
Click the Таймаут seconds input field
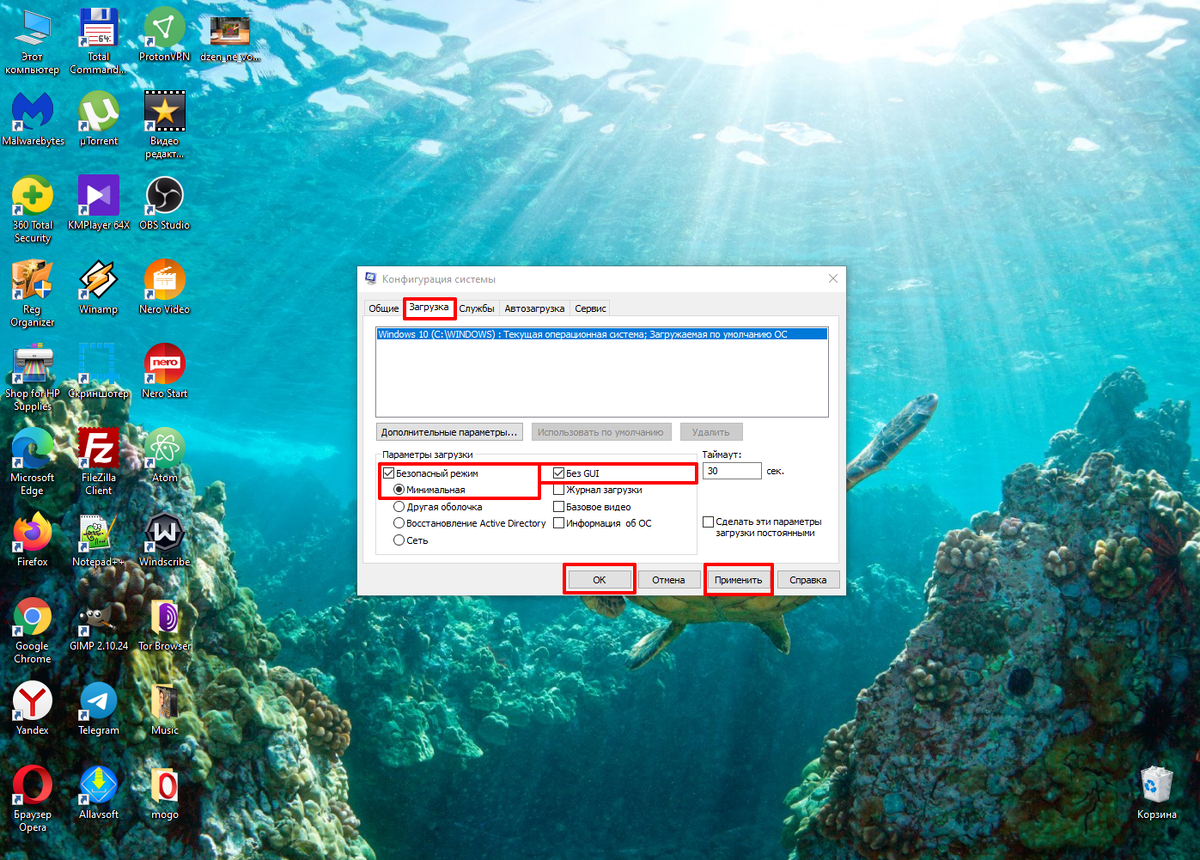(732, 470)
